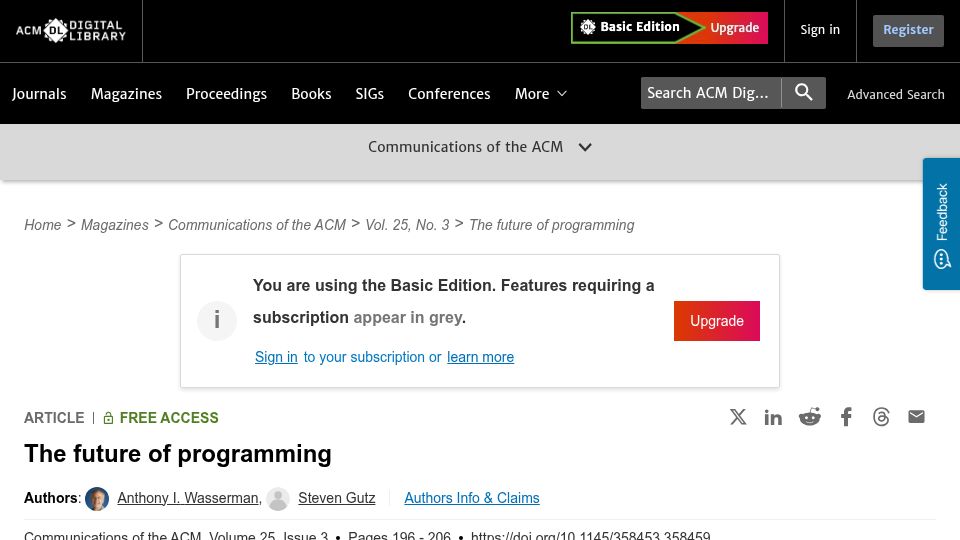The height and width of the screenshot is (540, 960).
Task: Go to Magazines breadcrumb
Action: pos(114,225)
